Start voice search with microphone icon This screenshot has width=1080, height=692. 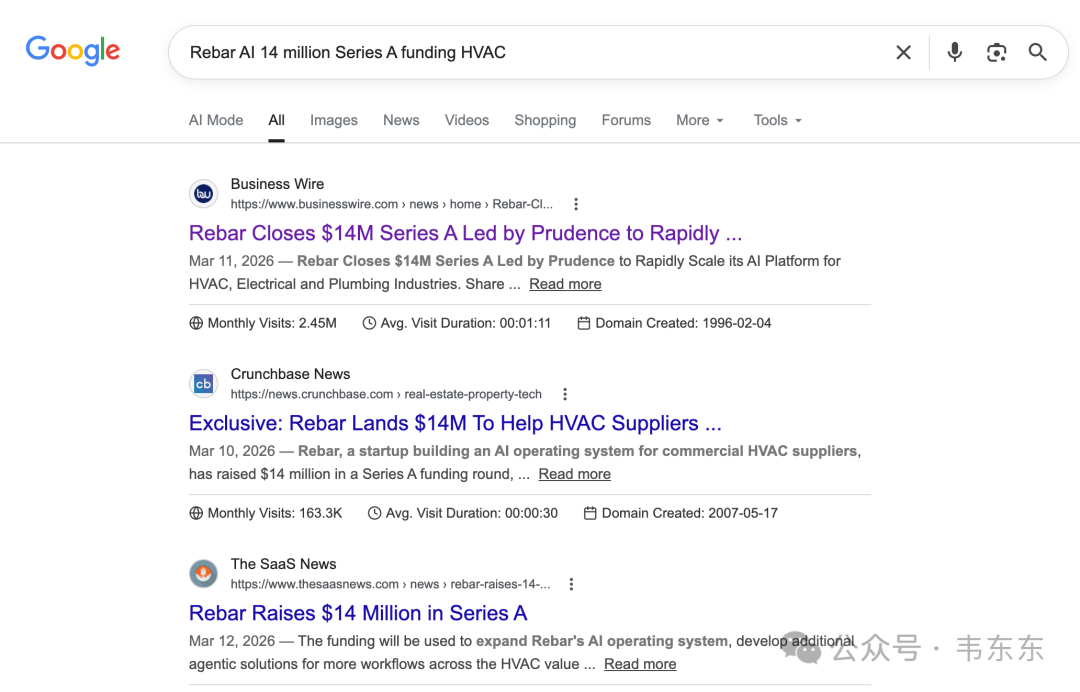pyautogui.click(x=954, y=52)
